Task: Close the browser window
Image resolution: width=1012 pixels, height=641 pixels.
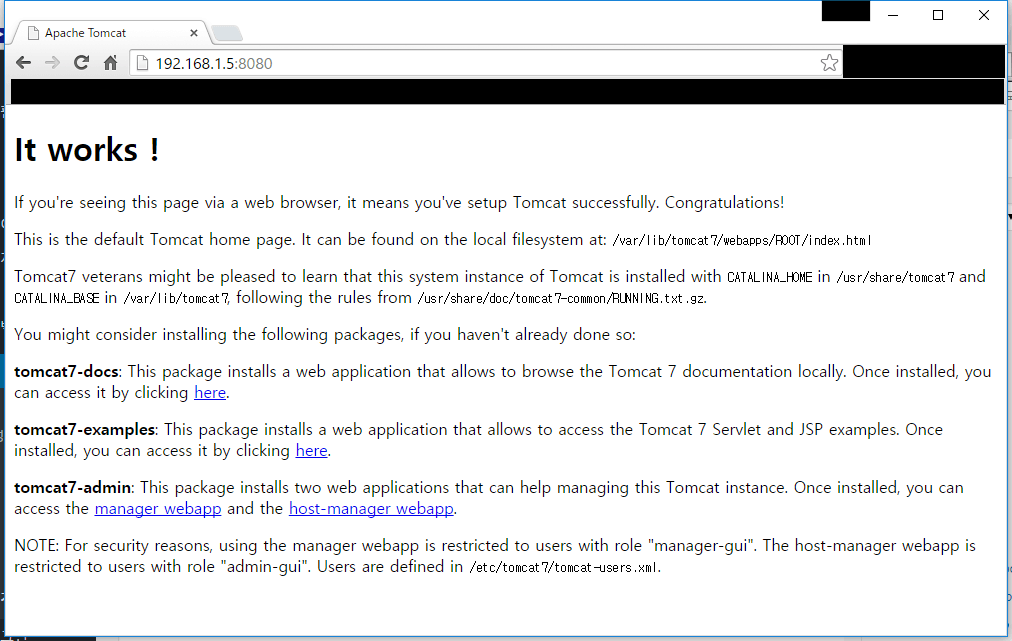Action: 984,15
